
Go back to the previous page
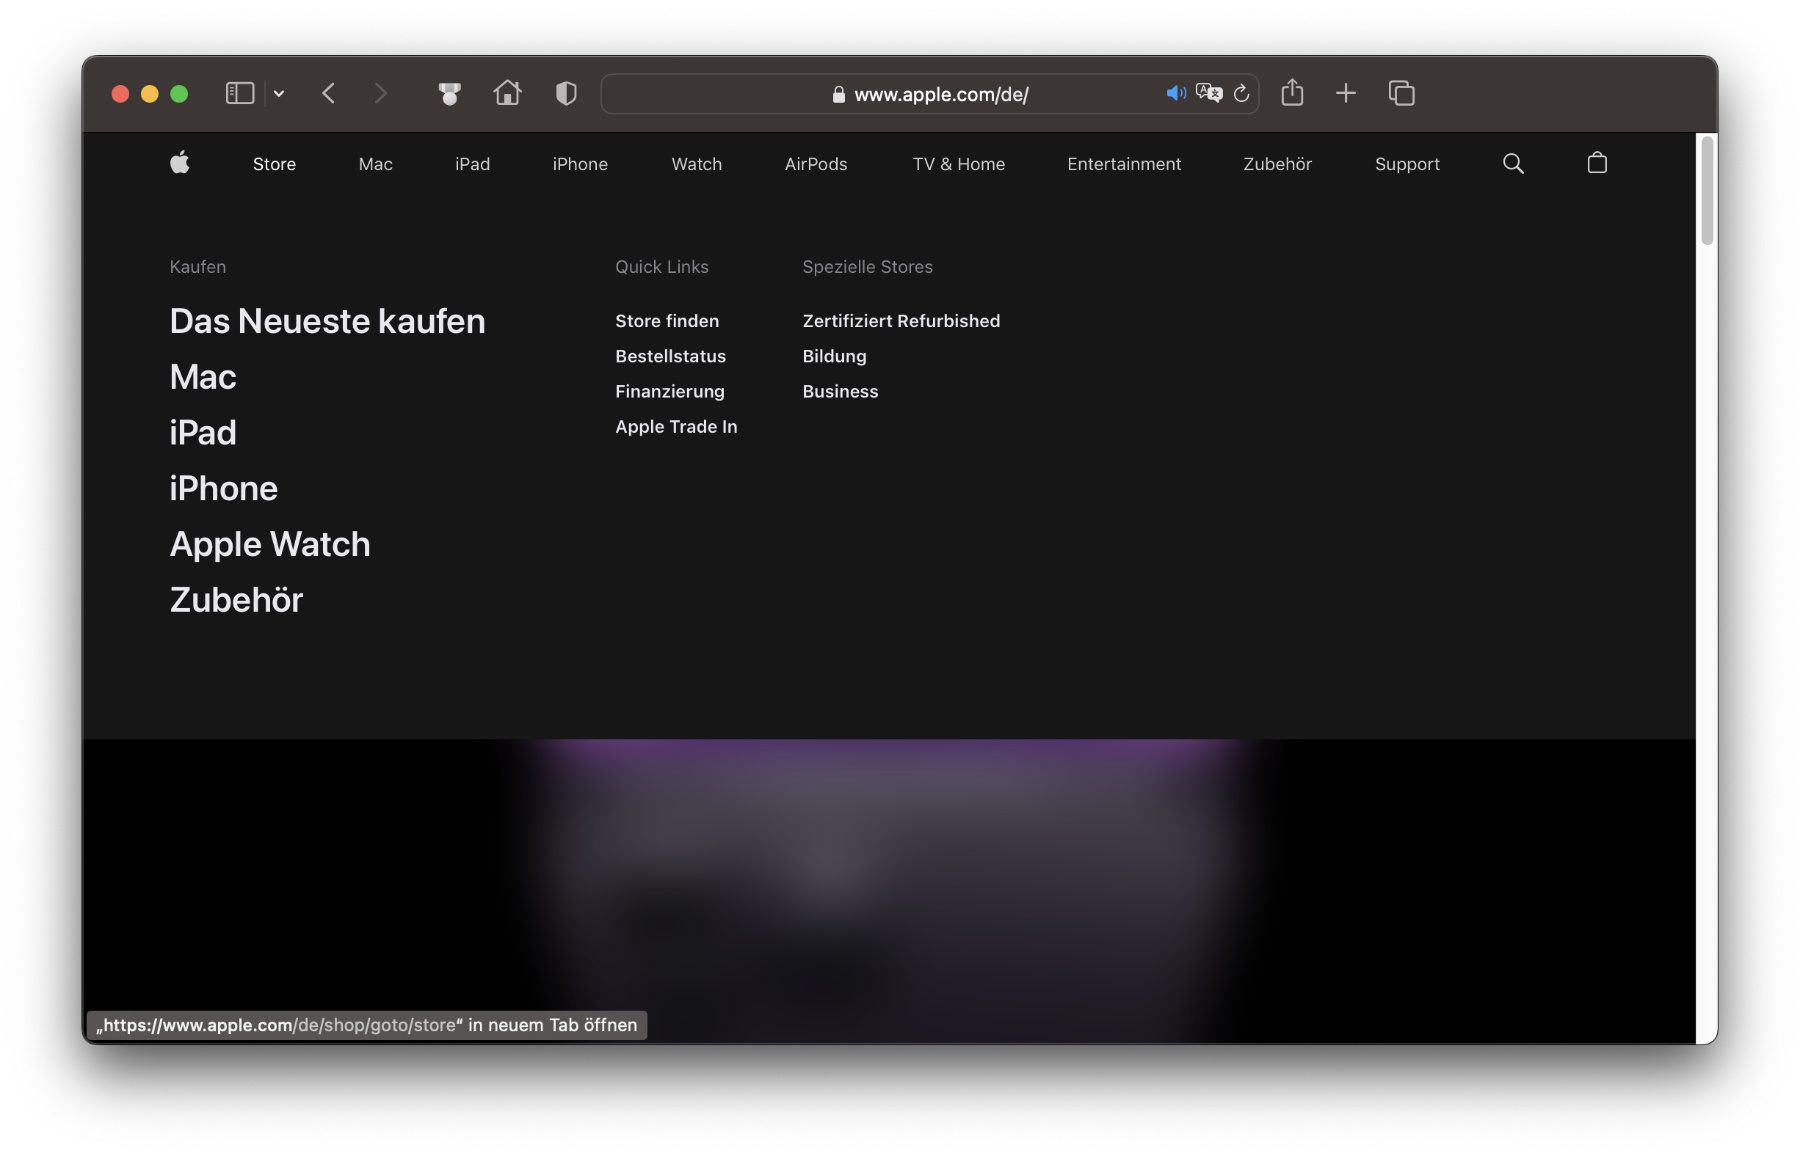pos(328,93)
